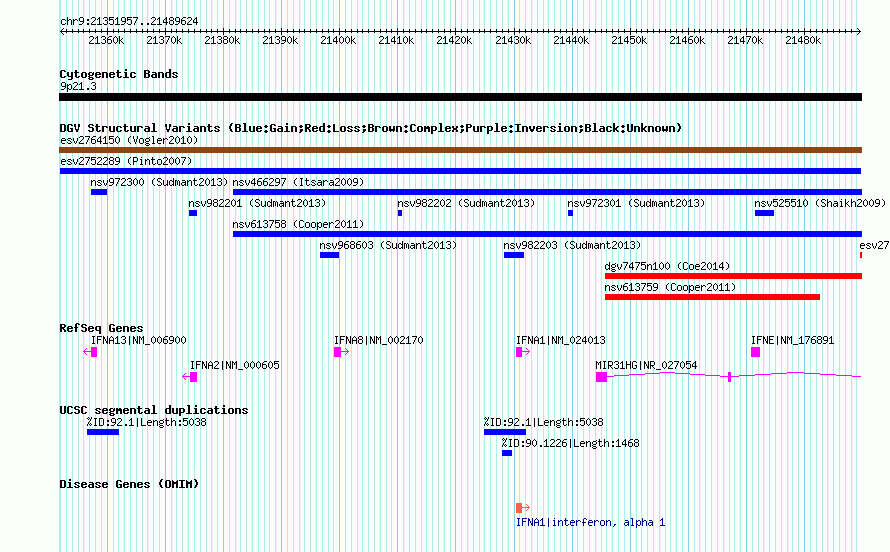Click the esv2752289 (Pinto2007) label
Screen dimensions: 890x552
[126, 161]
